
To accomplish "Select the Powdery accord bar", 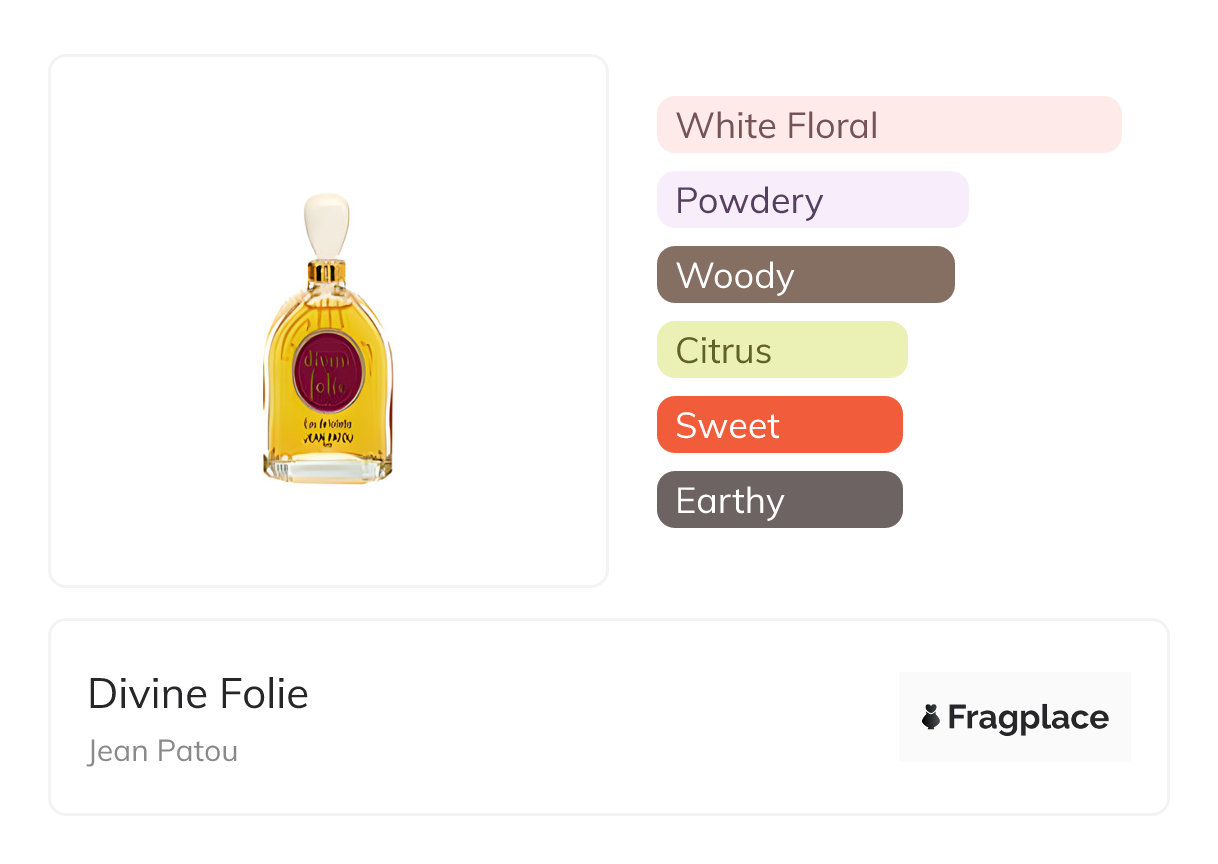I will [x=812, y=200].
